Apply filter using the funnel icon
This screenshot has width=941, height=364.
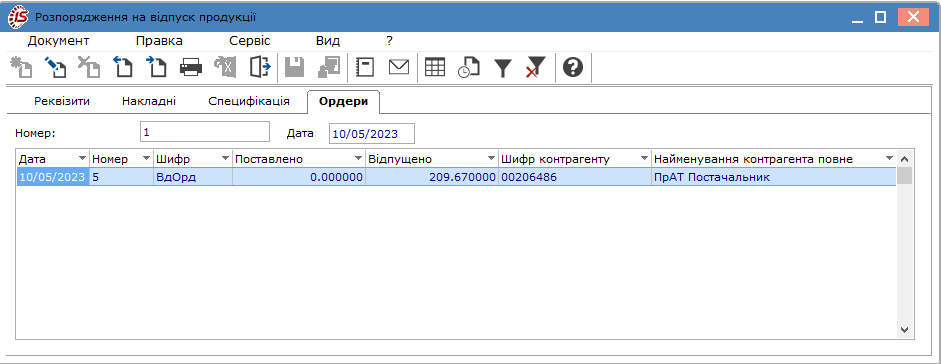503,68
